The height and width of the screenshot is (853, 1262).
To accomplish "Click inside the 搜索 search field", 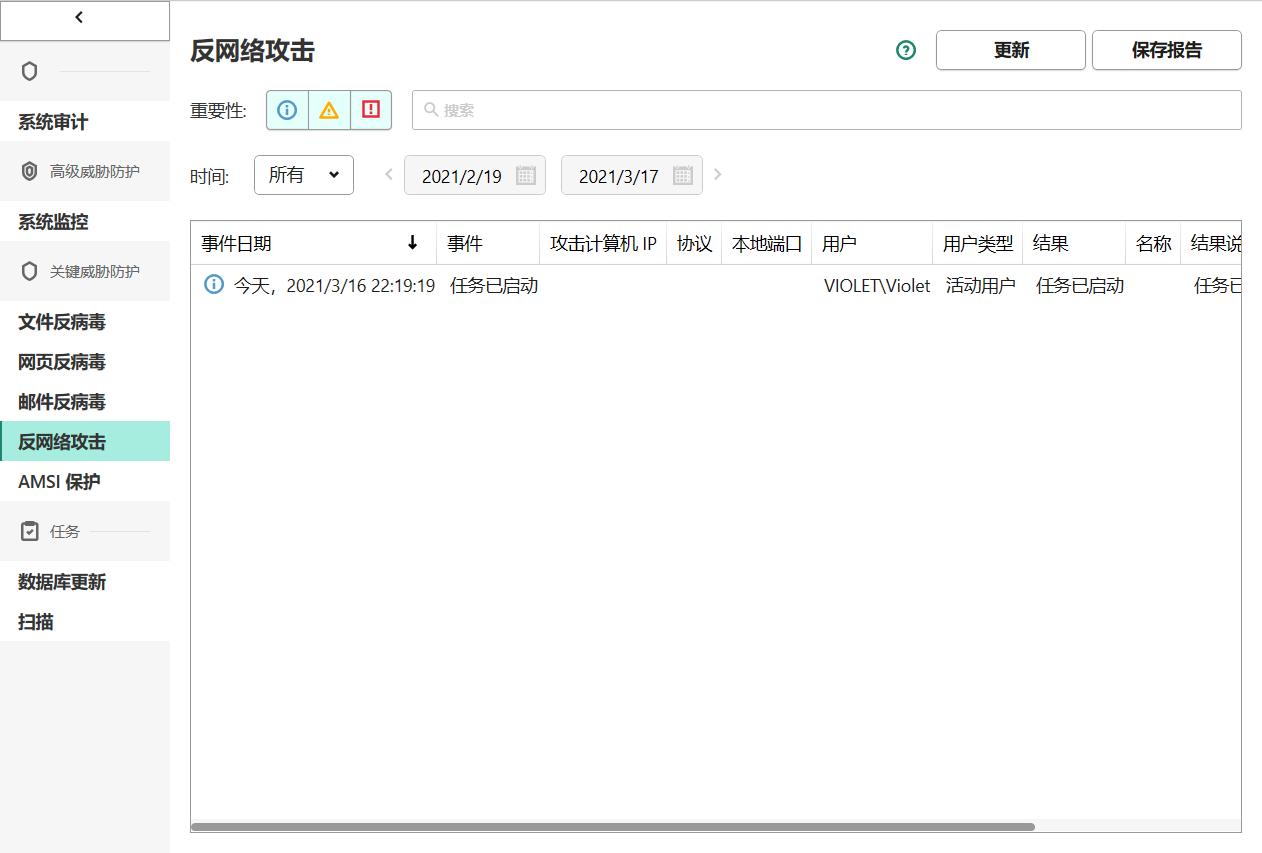I will (700, 110).
